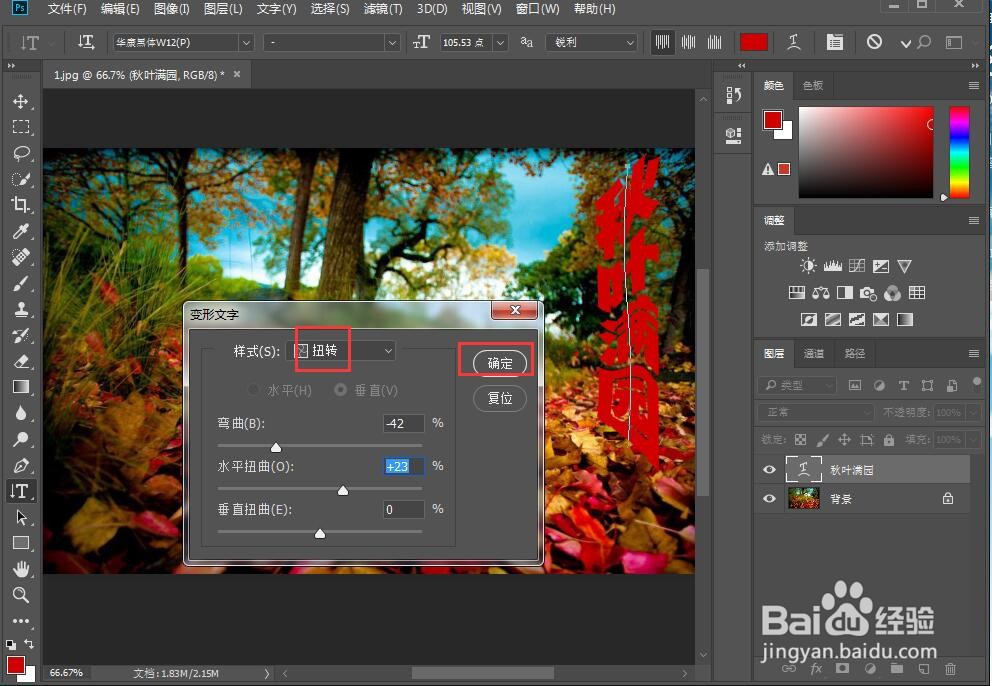
Task: Switch to the 路径 tab
Action: tap(855, 353)
